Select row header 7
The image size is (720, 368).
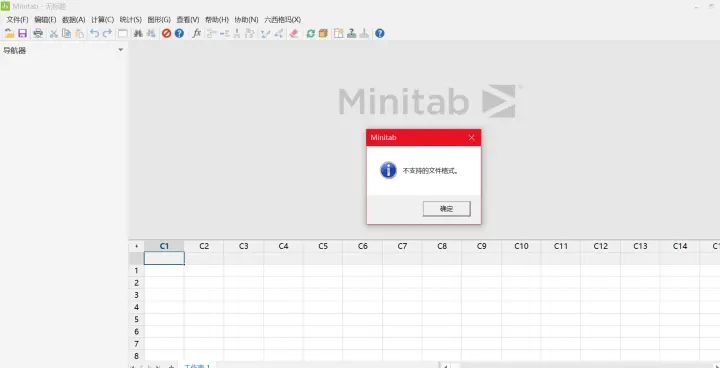136,344
